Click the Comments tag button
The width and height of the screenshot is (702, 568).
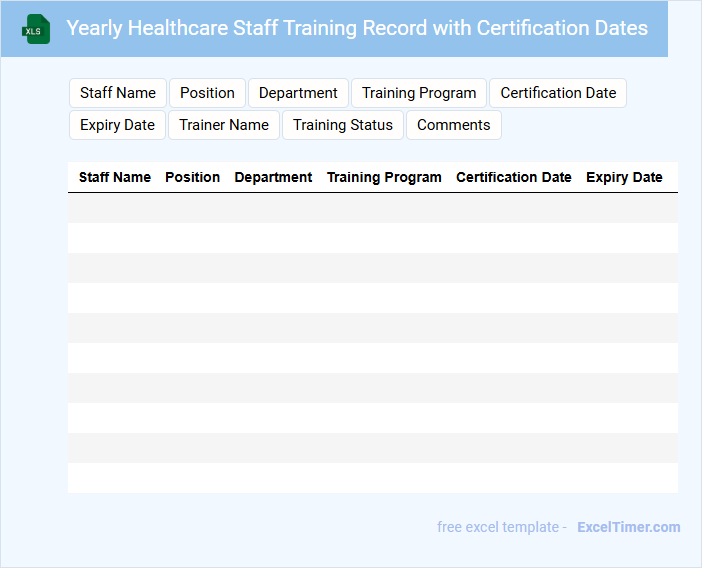pyautogui.click(x=453, y=125)
